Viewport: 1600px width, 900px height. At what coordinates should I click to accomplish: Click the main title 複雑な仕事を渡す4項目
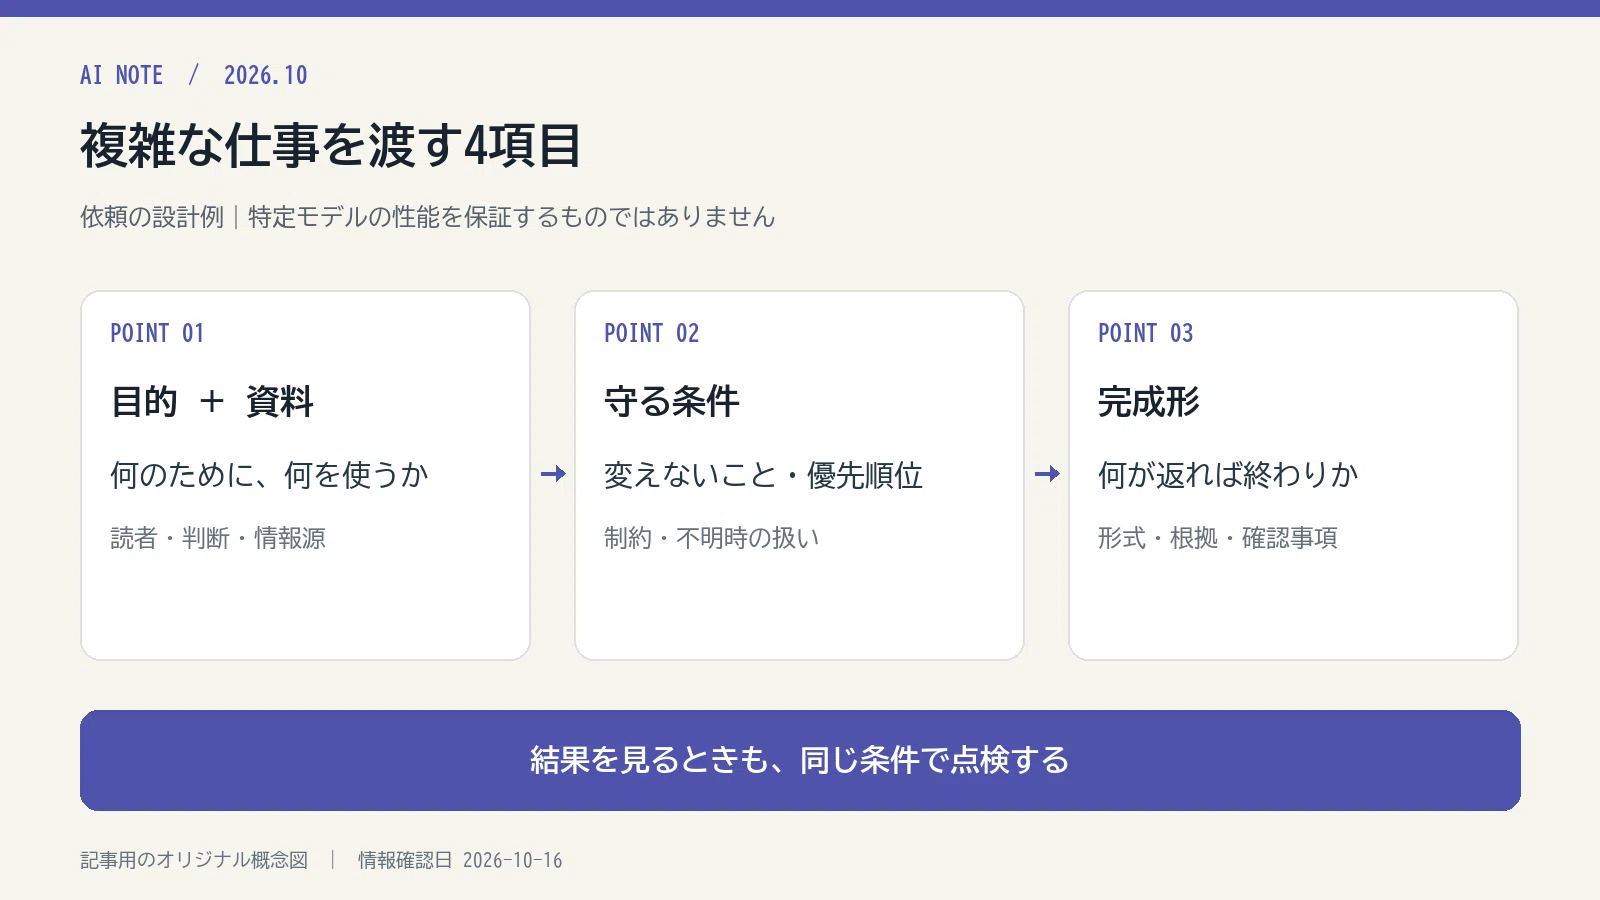(330, 146)
